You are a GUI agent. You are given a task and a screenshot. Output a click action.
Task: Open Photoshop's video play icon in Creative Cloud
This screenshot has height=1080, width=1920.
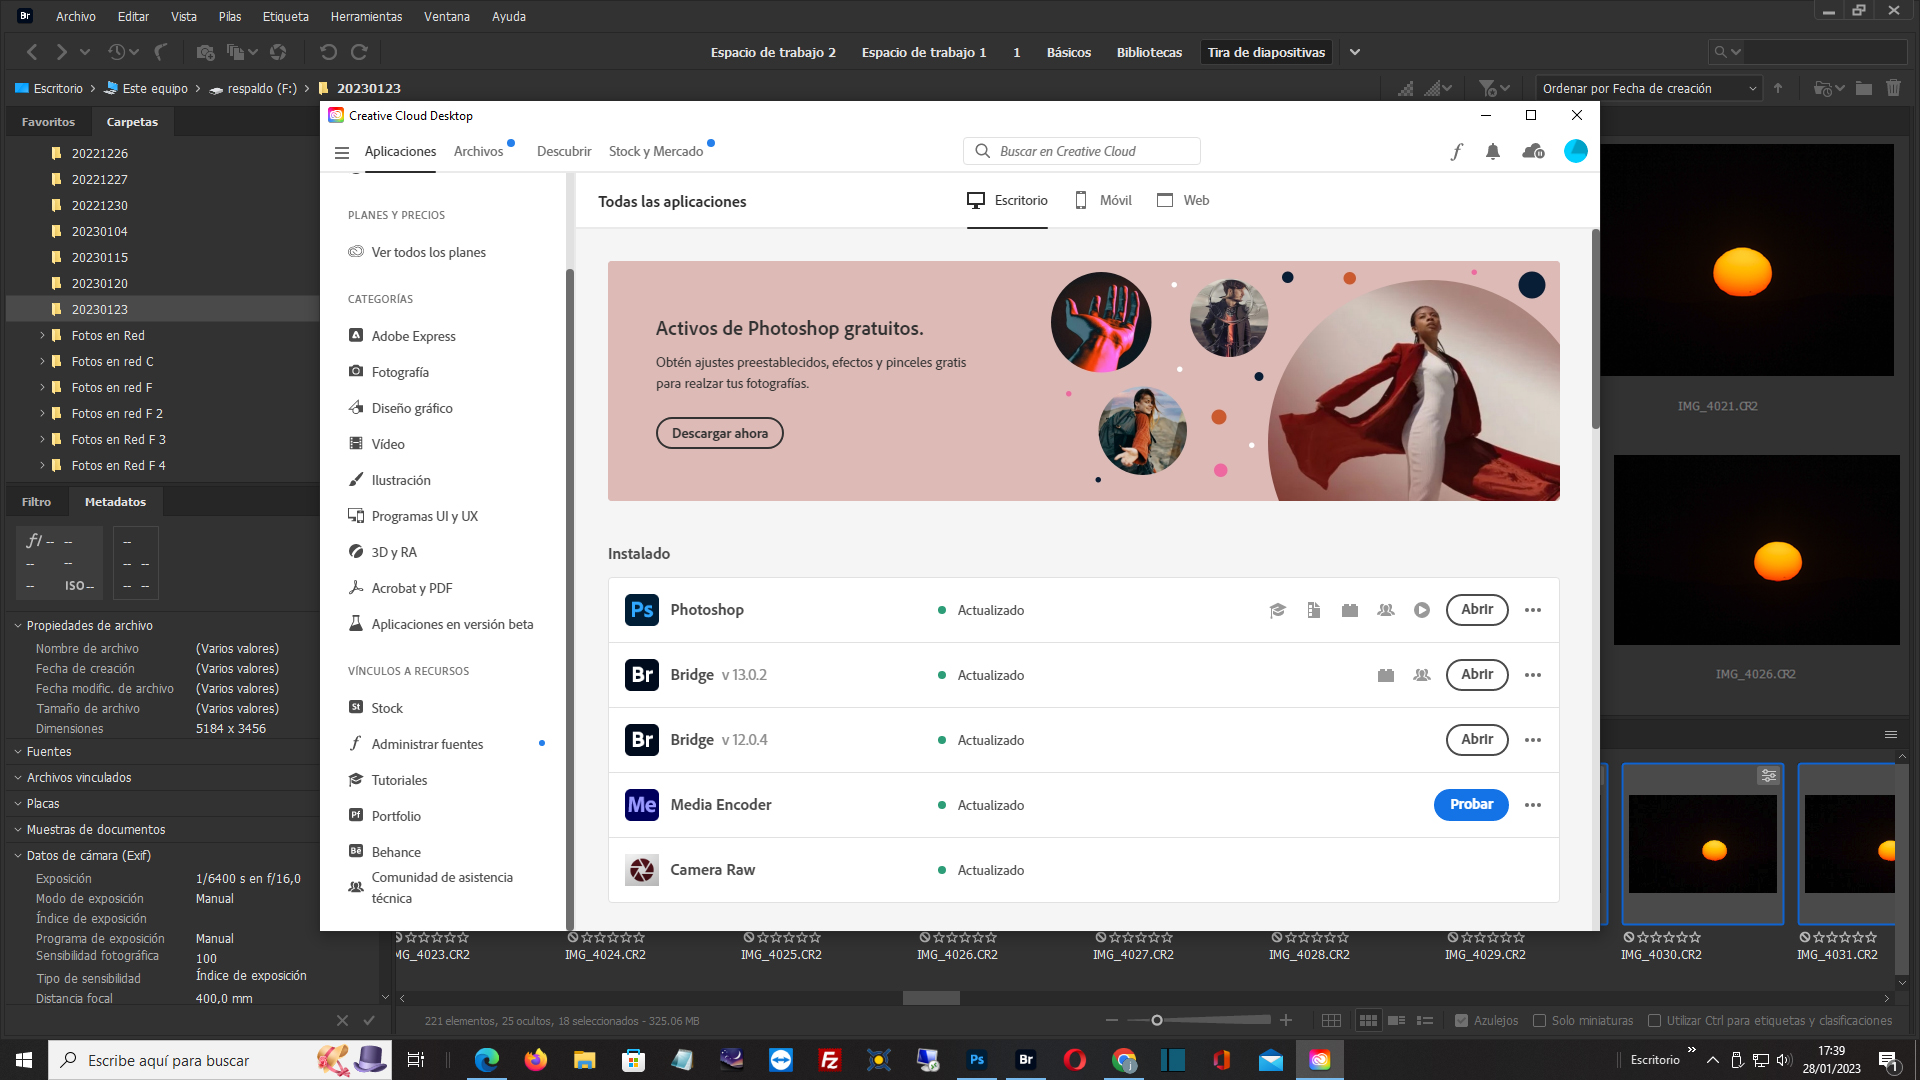click(1422, 610)
